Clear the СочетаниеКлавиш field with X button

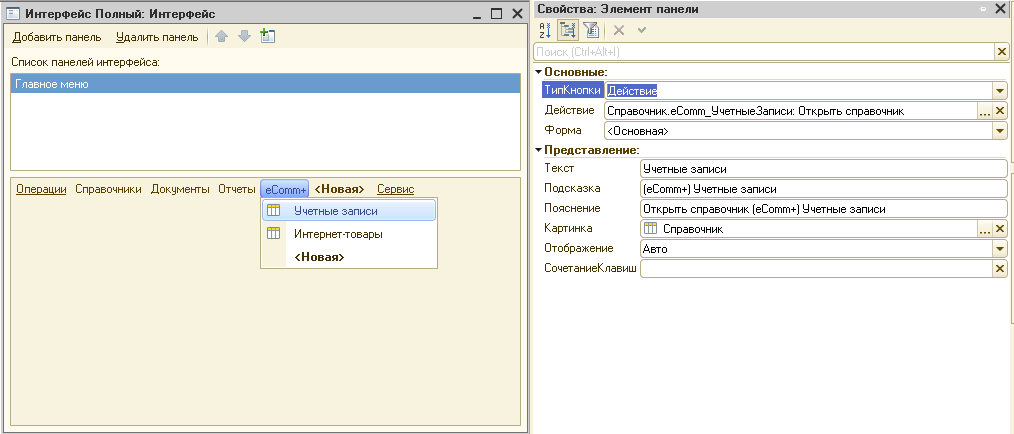tap(1000, 269)
